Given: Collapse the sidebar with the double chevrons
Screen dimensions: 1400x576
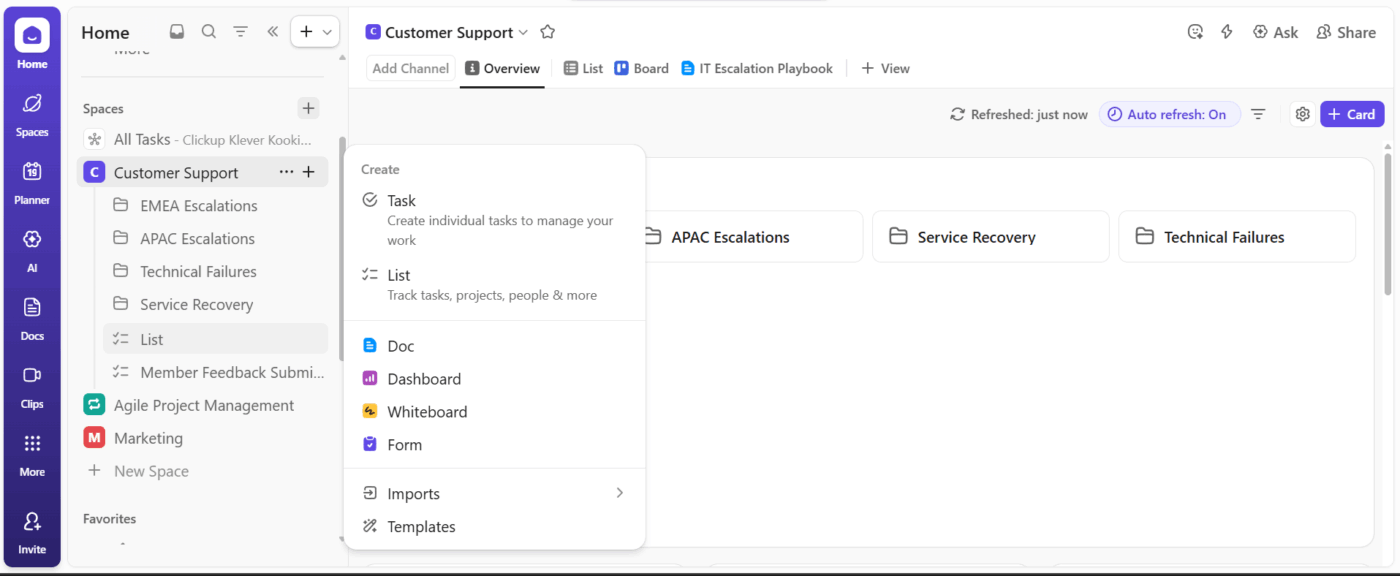Looking at the screenshot, I should (x=272, y=31).
